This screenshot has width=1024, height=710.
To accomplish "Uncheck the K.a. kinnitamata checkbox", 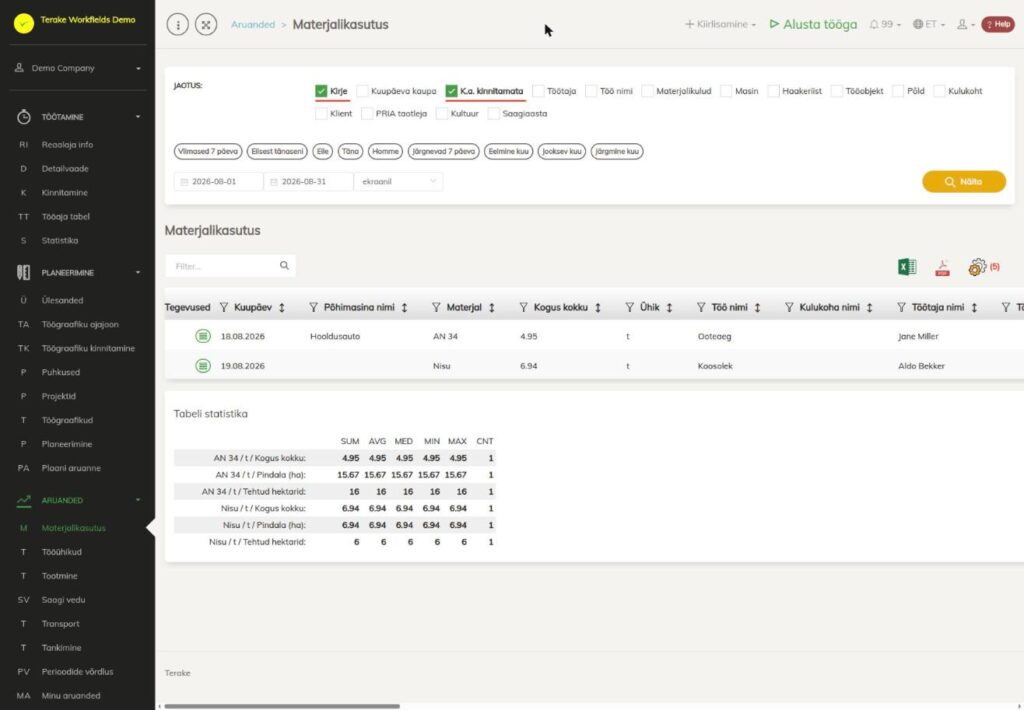I will (451, 91).
